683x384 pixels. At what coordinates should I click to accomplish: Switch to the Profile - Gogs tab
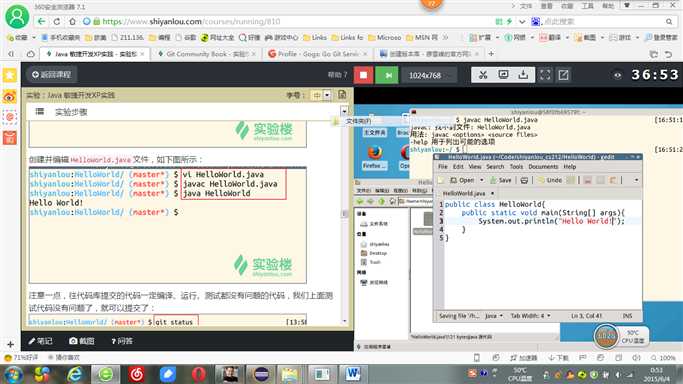(318, 54)
